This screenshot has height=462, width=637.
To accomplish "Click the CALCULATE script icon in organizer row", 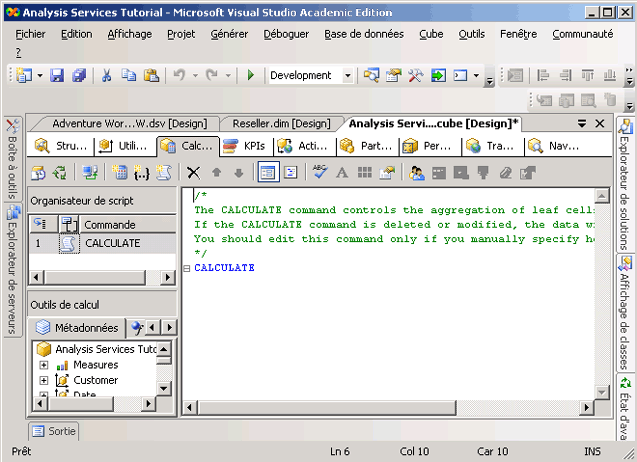I will [x=69, y=243].
